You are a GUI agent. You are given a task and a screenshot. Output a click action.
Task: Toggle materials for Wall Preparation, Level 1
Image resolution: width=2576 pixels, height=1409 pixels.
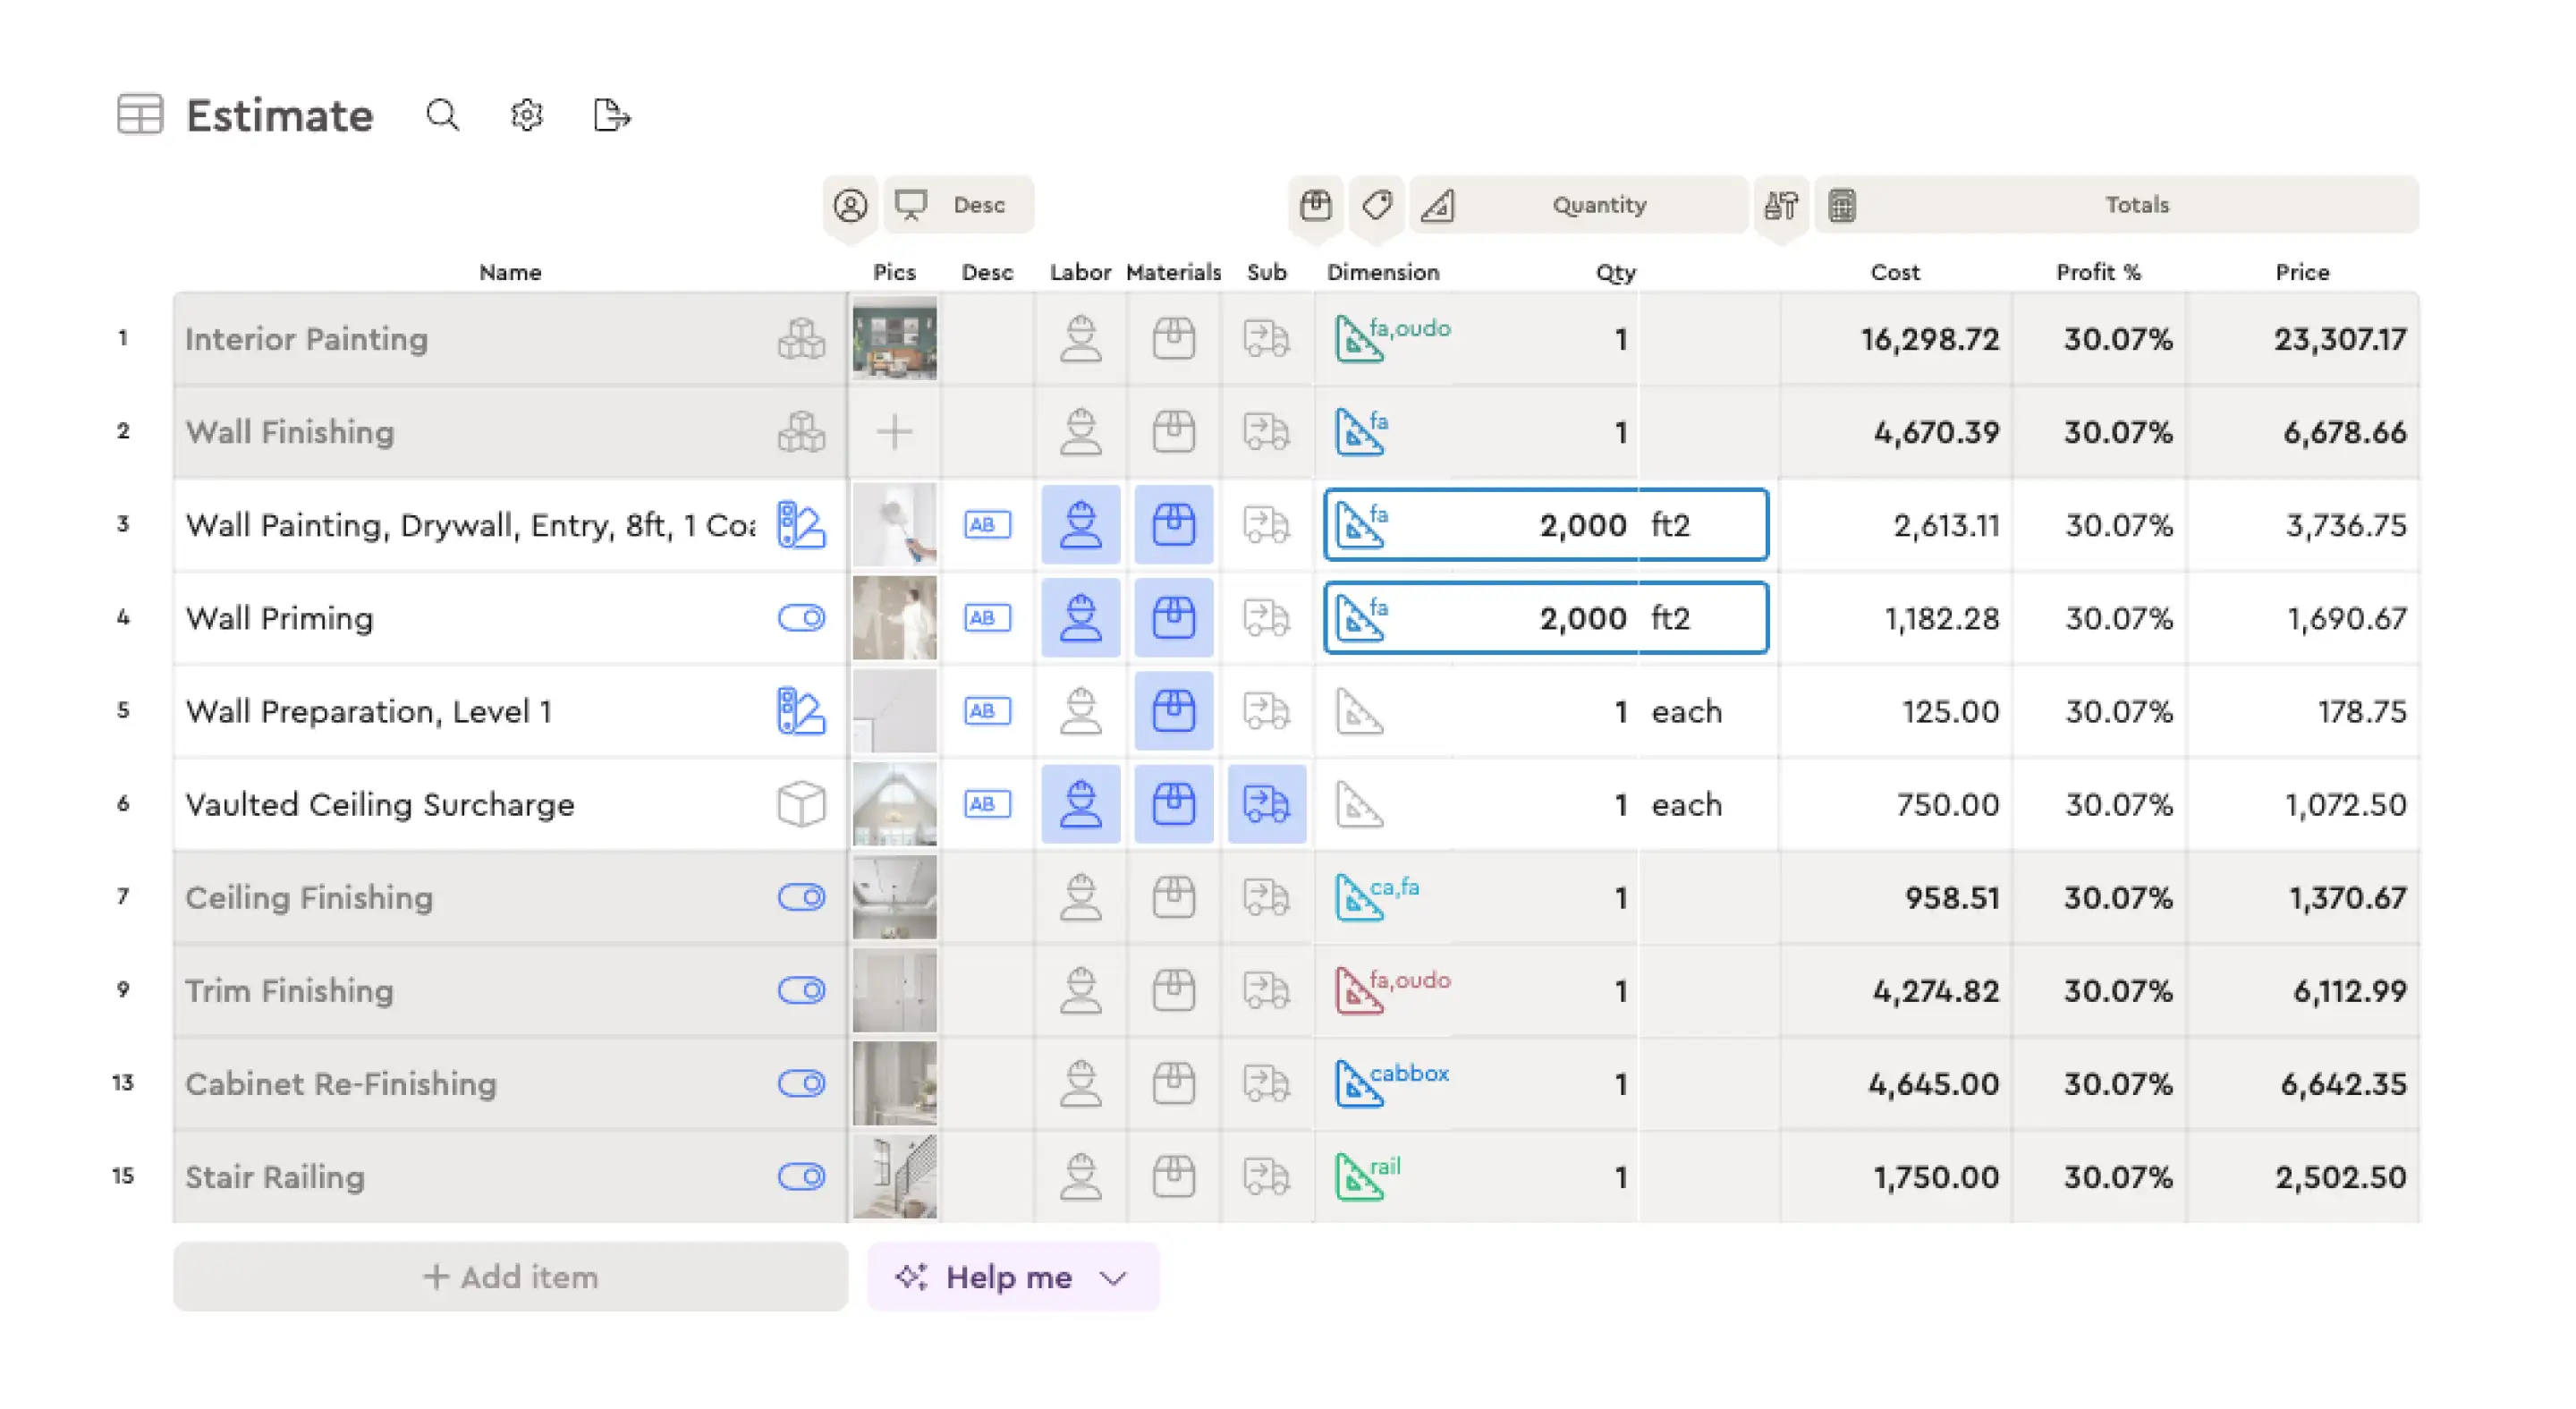[x=1173, y=710]
